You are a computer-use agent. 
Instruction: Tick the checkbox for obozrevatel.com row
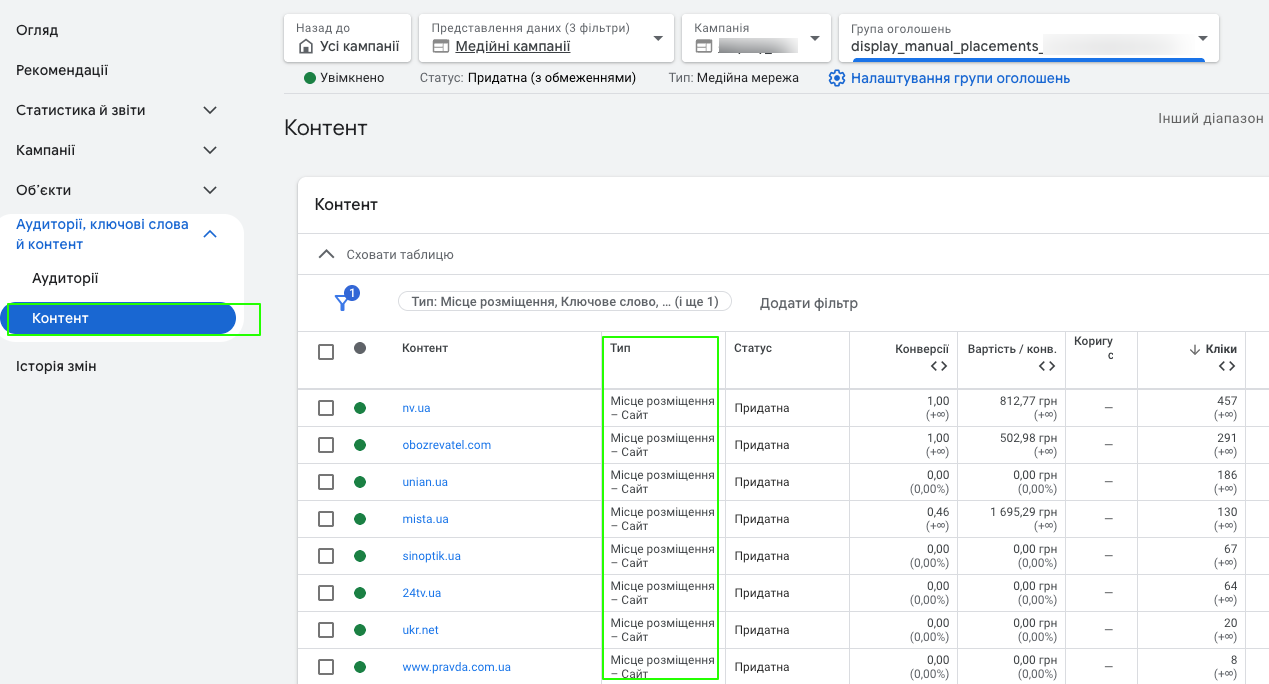coord(326,445)
